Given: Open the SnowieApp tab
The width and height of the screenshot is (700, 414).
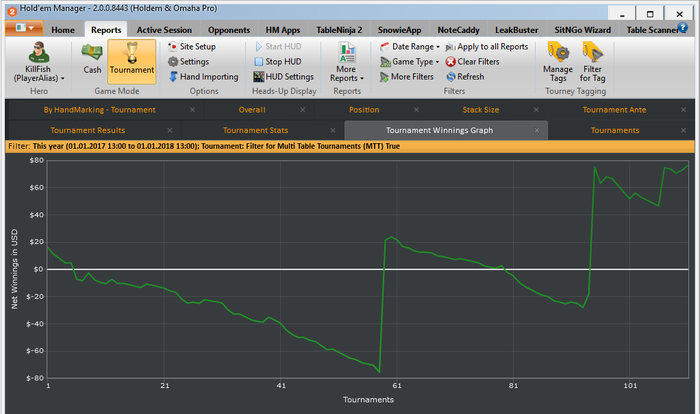Looking at the screenshot, I should [x=400, y=30].
